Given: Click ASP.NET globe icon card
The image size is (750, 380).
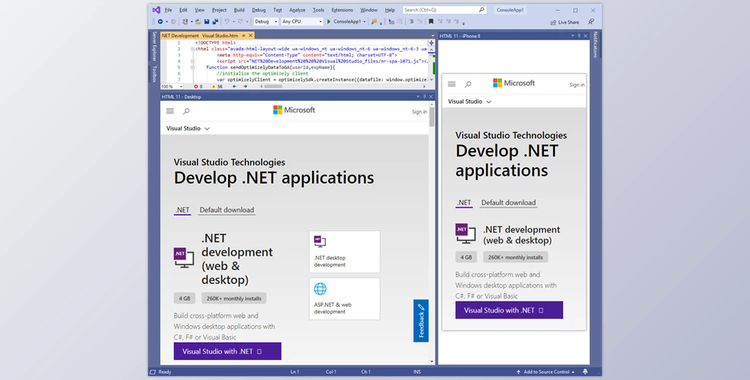Looking at the screenshot, I should 320,289.
